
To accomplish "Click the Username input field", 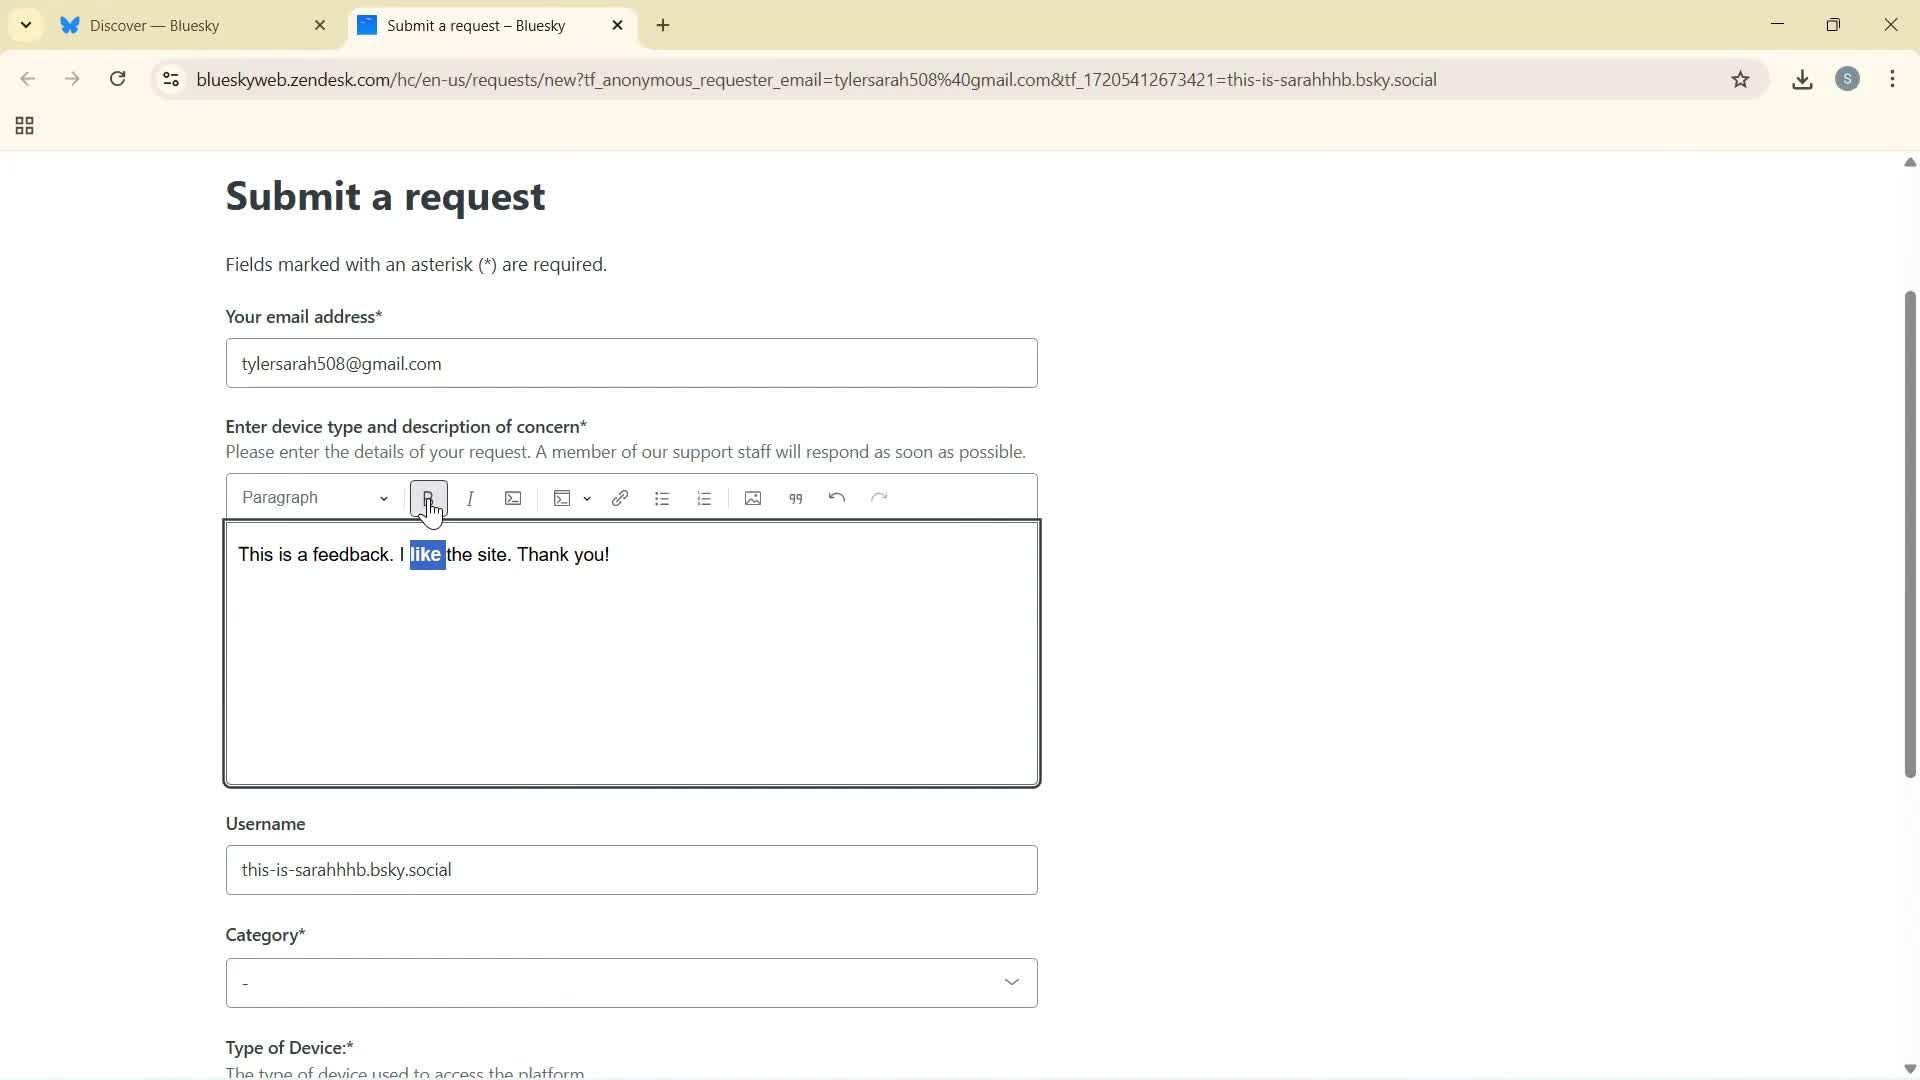I will tap(631, 869).
